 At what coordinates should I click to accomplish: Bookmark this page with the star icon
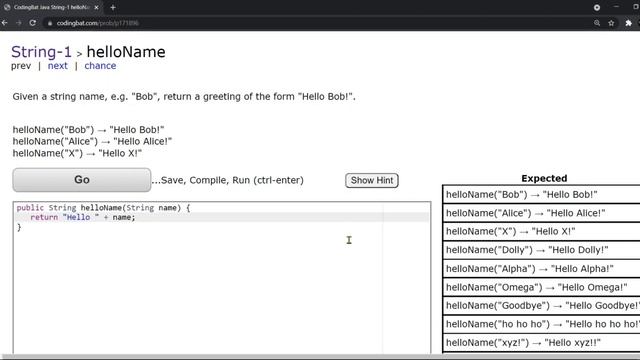[611, 23]
